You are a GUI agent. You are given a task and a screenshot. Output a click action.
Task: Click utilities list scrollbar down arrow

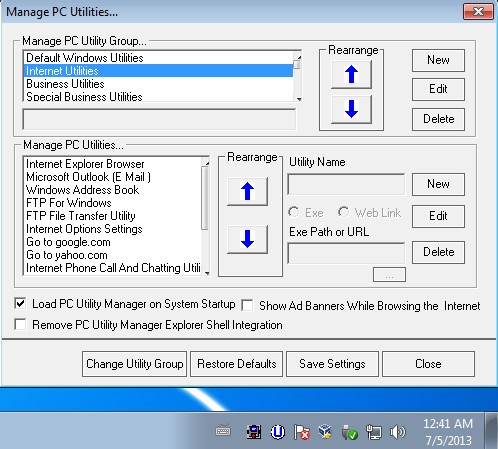click(x=206, y=272)
